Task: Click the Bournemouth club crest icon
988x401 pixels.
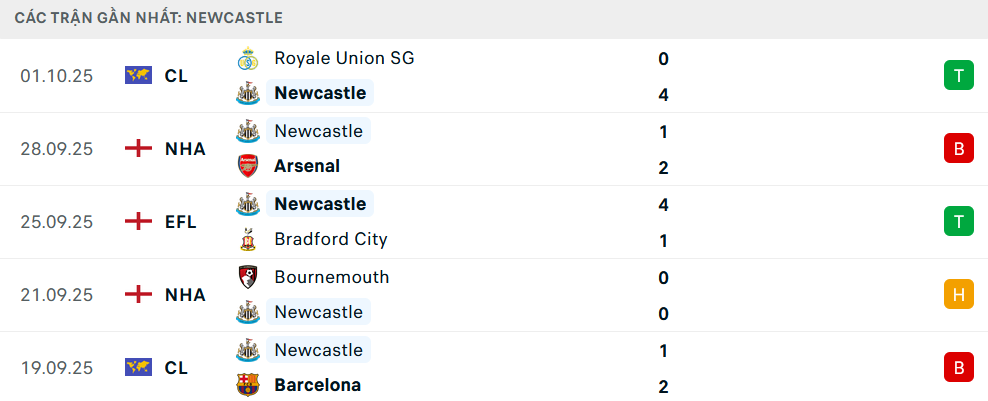Action: pos(247,277)
